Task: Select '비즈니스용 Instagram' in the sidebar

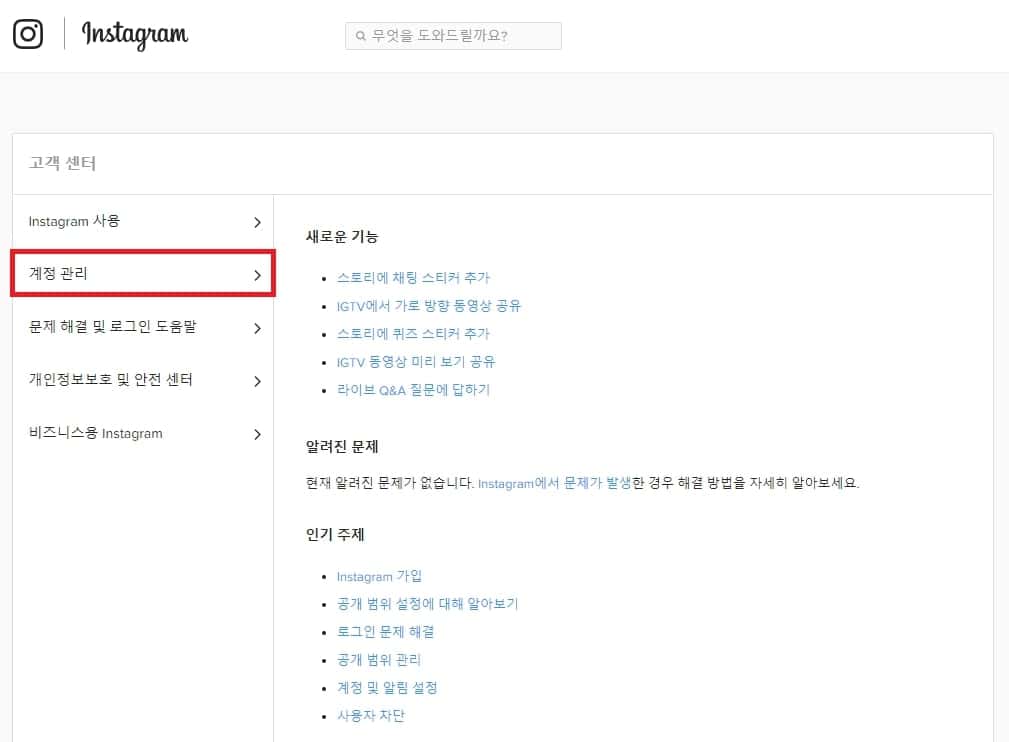Action: tap(95, 433)
